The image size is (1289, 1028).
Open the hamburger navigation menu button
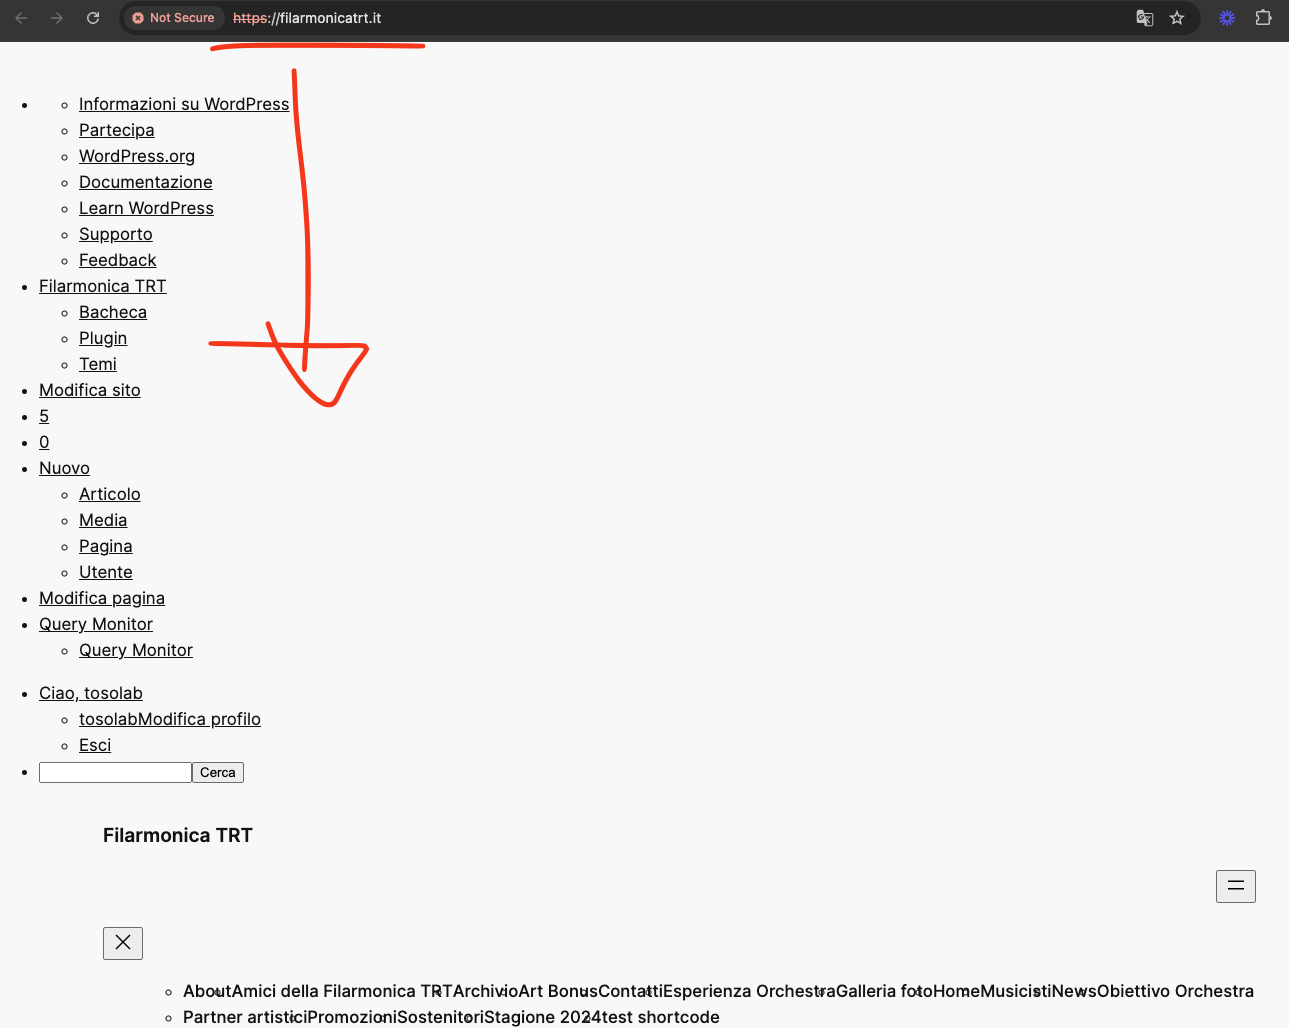[x=1236, y=886]
